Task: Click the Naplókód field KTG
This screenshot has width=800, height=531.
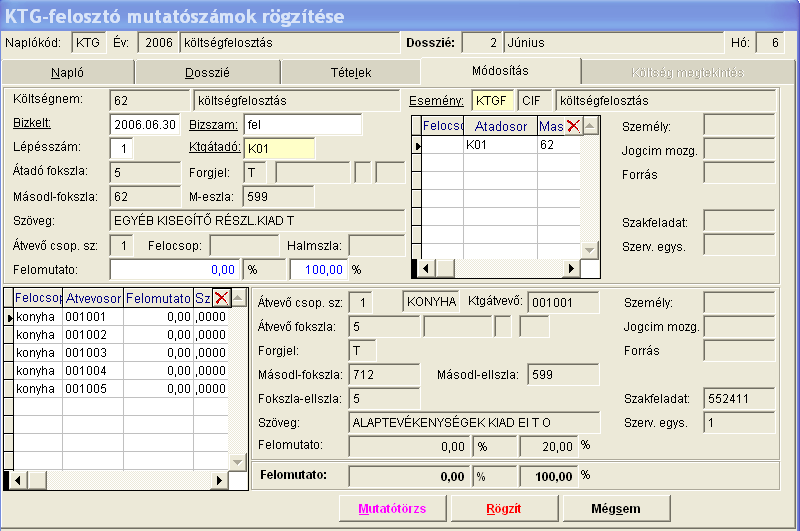Action: pos(88,43)
